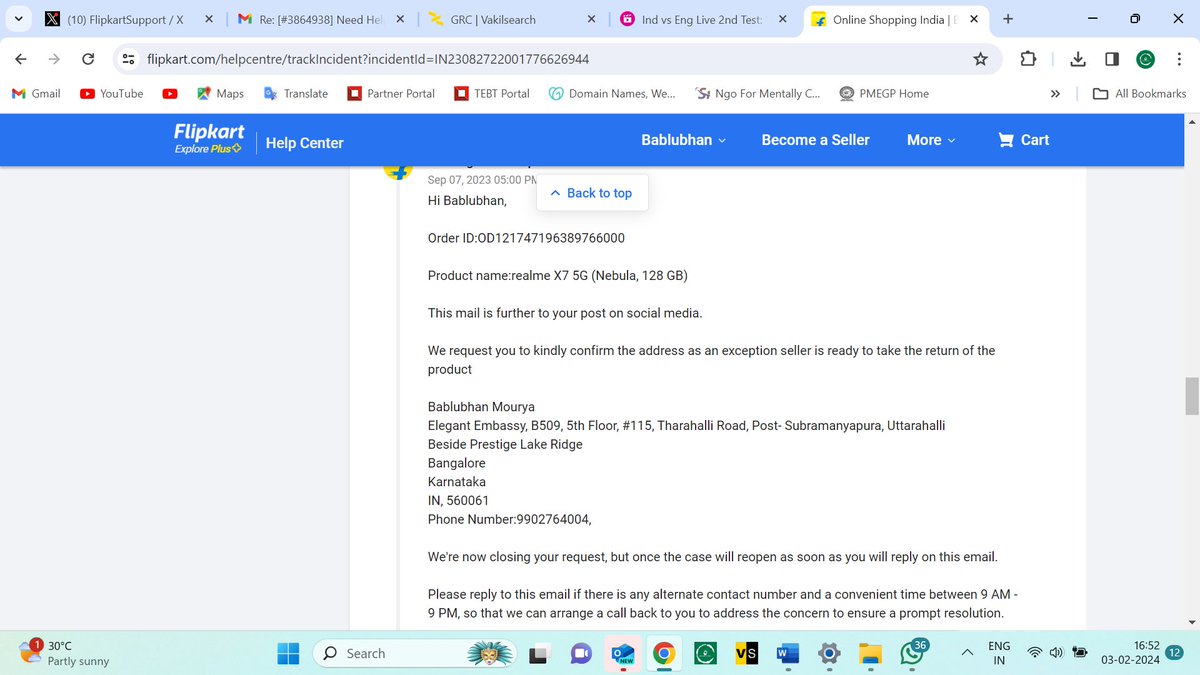
Task: Open Outlook (new) from the taskbar
Action: point(622,653)
